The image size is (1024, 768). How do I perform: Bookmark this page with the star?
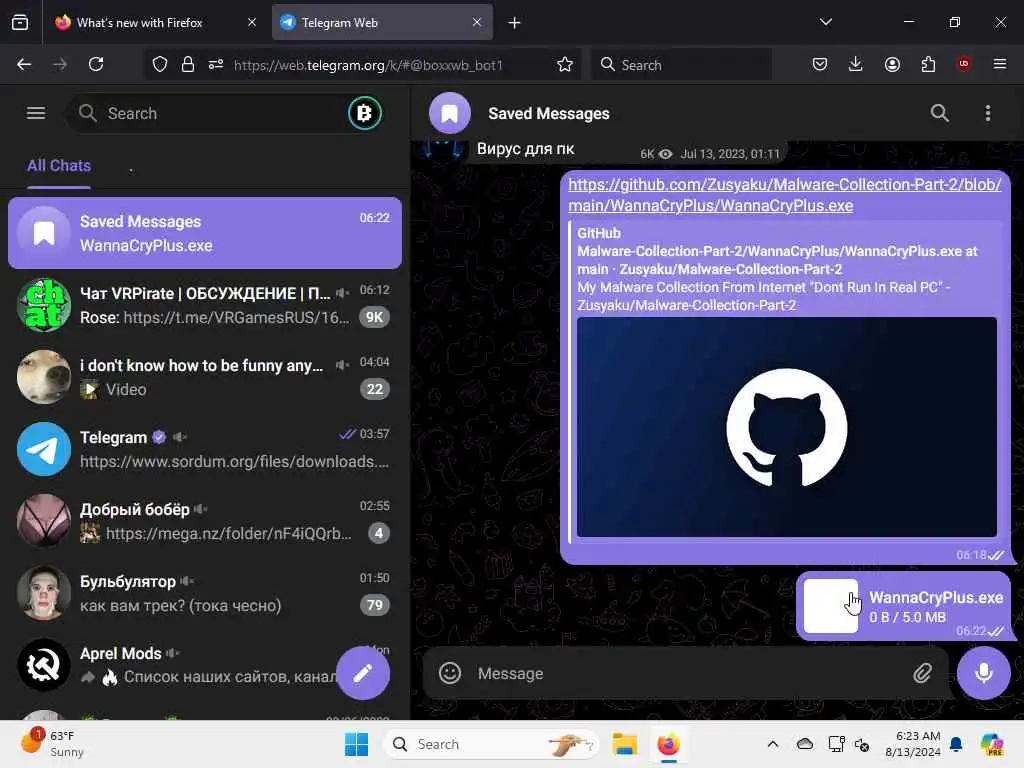tap(565, 65)
